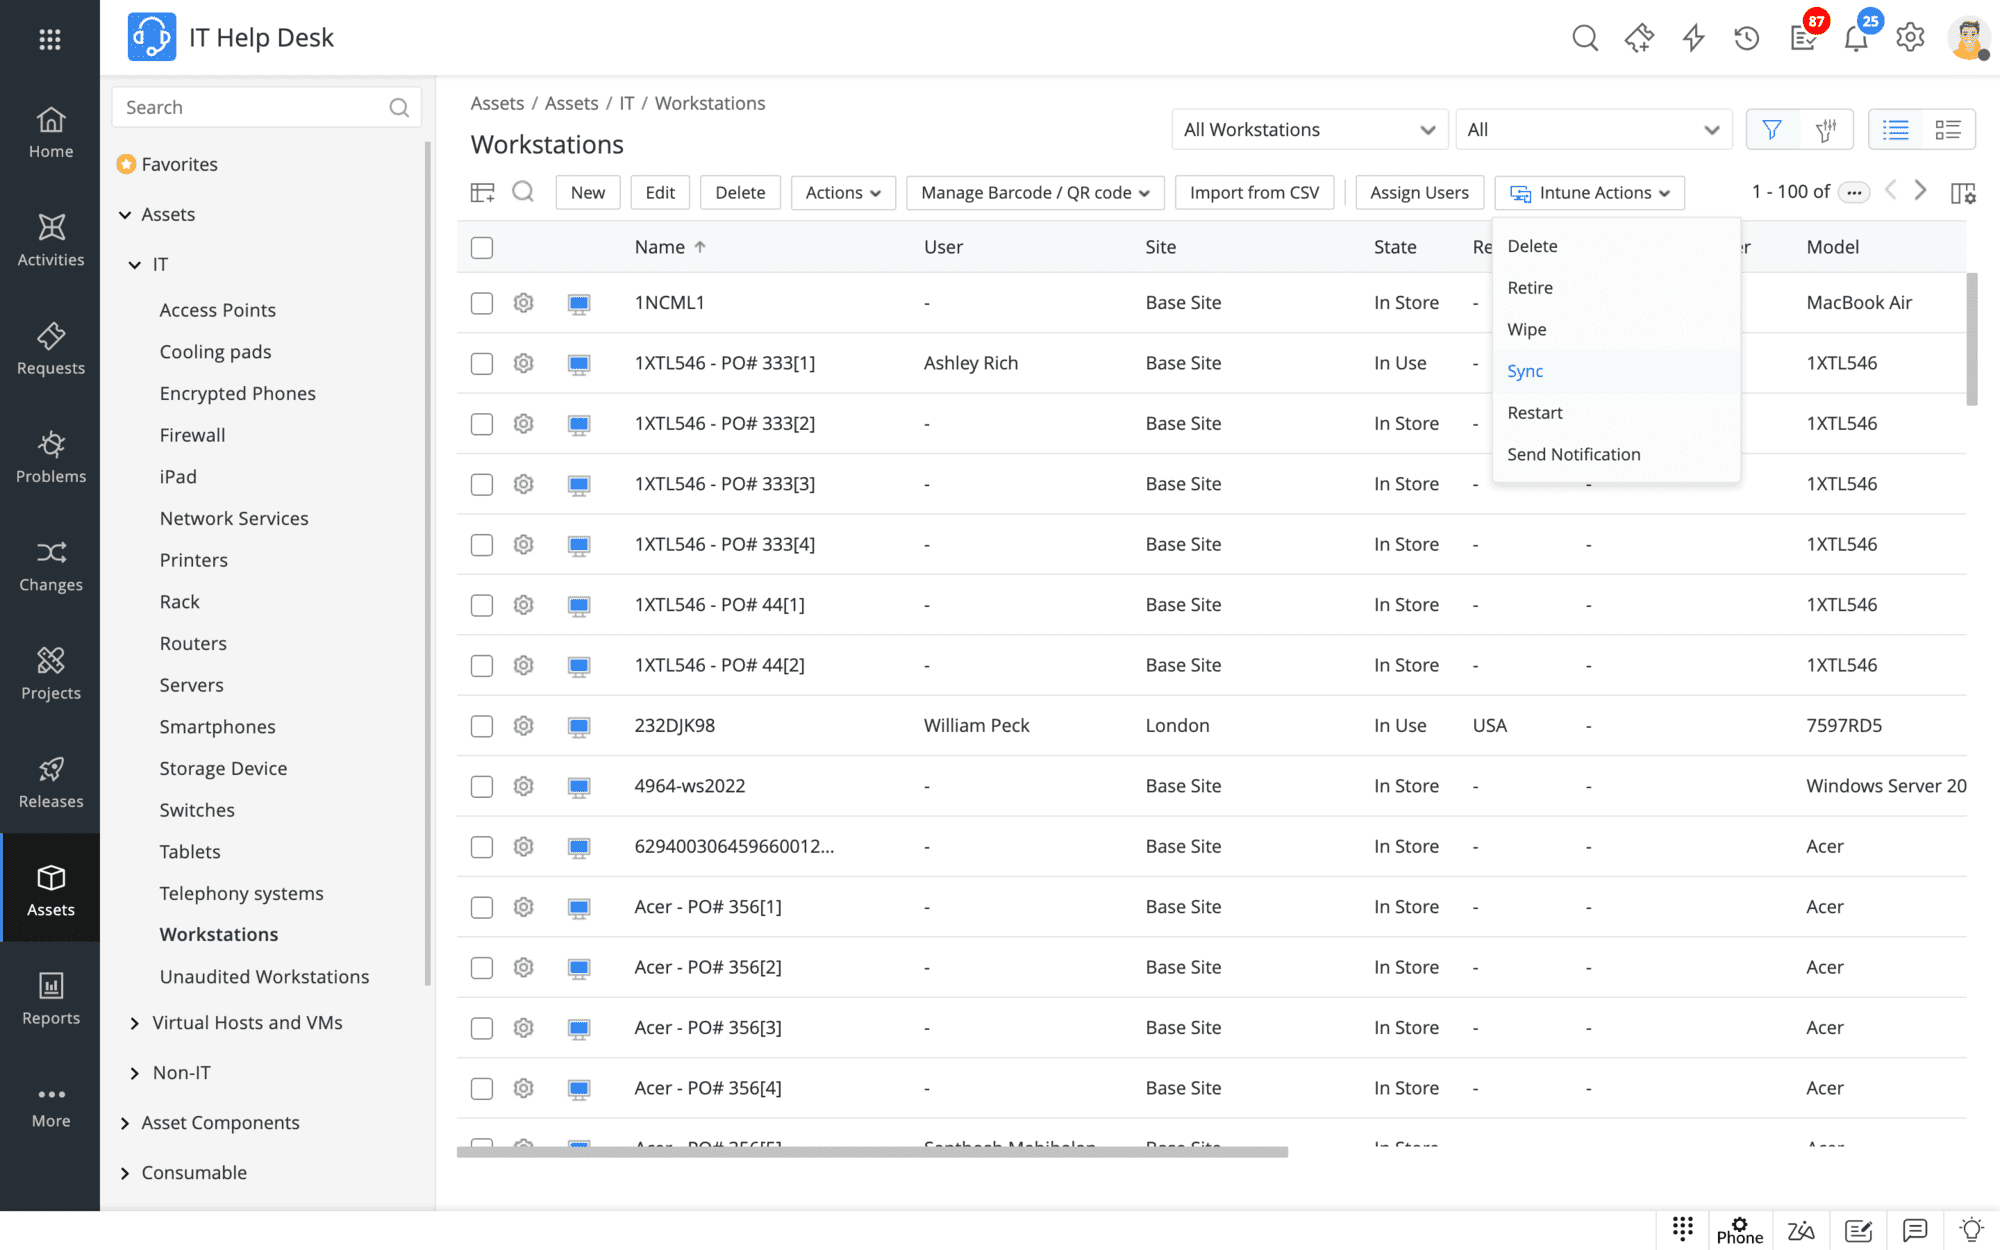Go to the Problems module
This screenshot has height=1250, width=2000.
[51, 456]
